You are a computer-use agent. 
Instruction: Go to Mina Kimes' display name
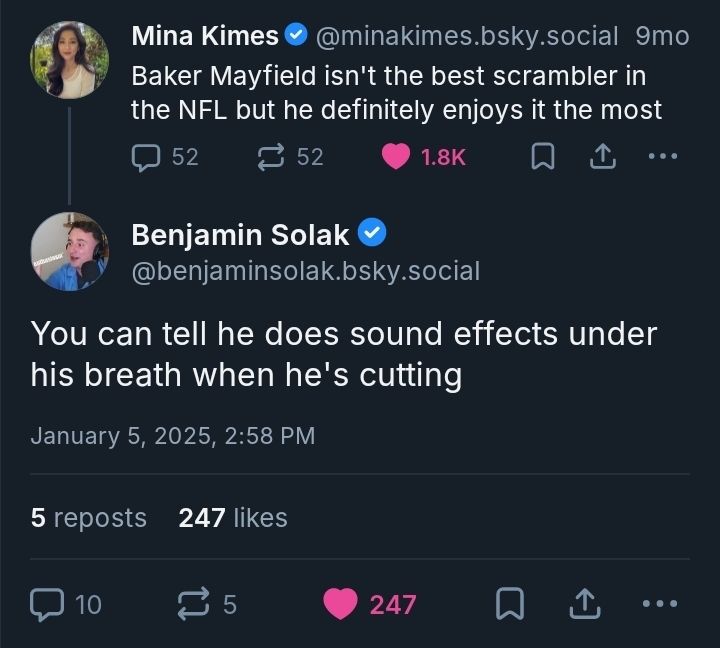pos(205,36)
